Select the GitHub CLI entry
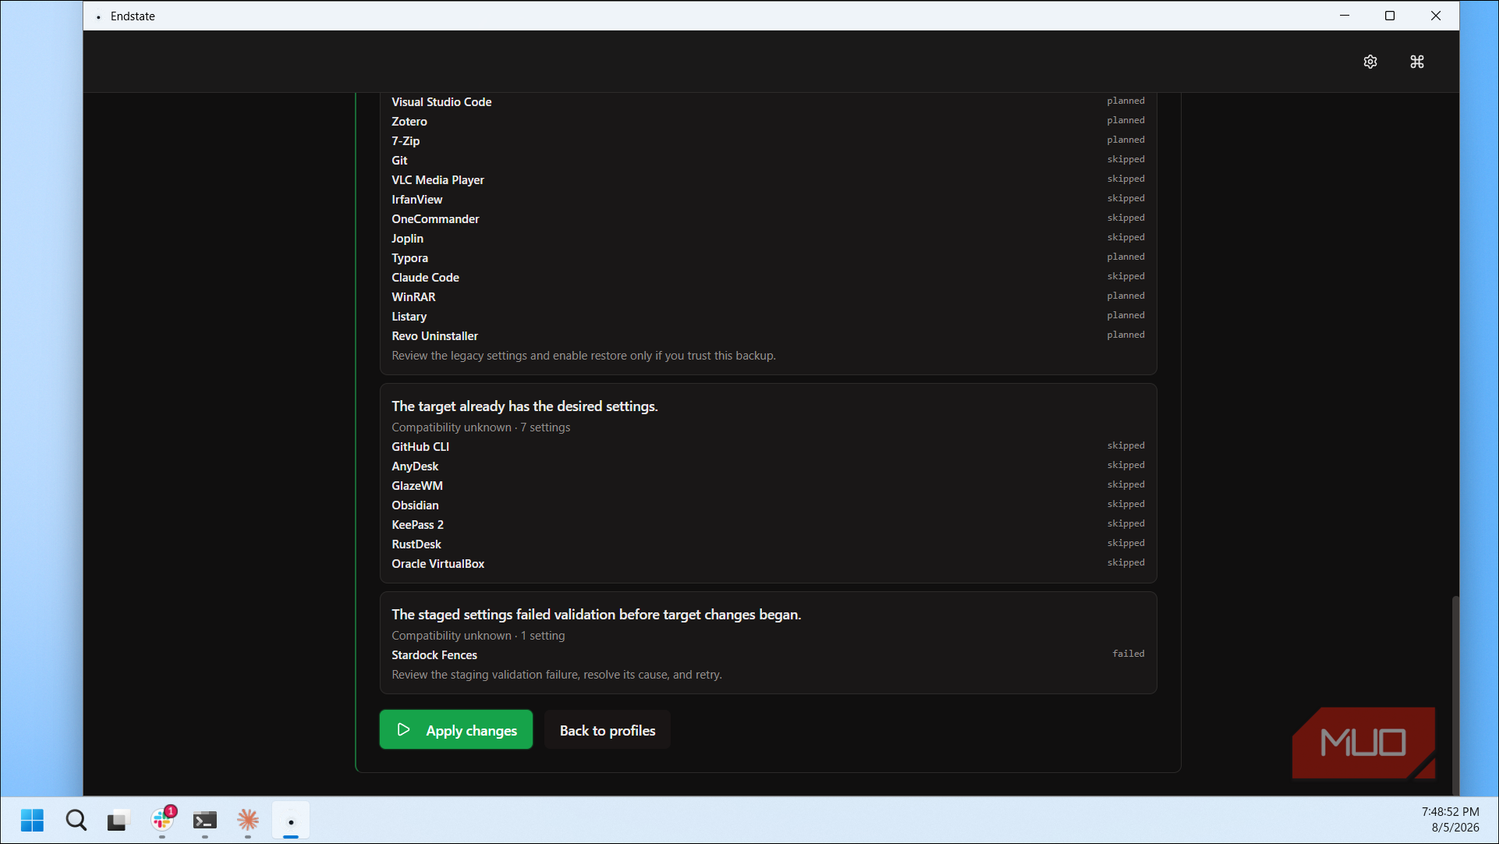The image size is (1499, 844). (768, 447)
